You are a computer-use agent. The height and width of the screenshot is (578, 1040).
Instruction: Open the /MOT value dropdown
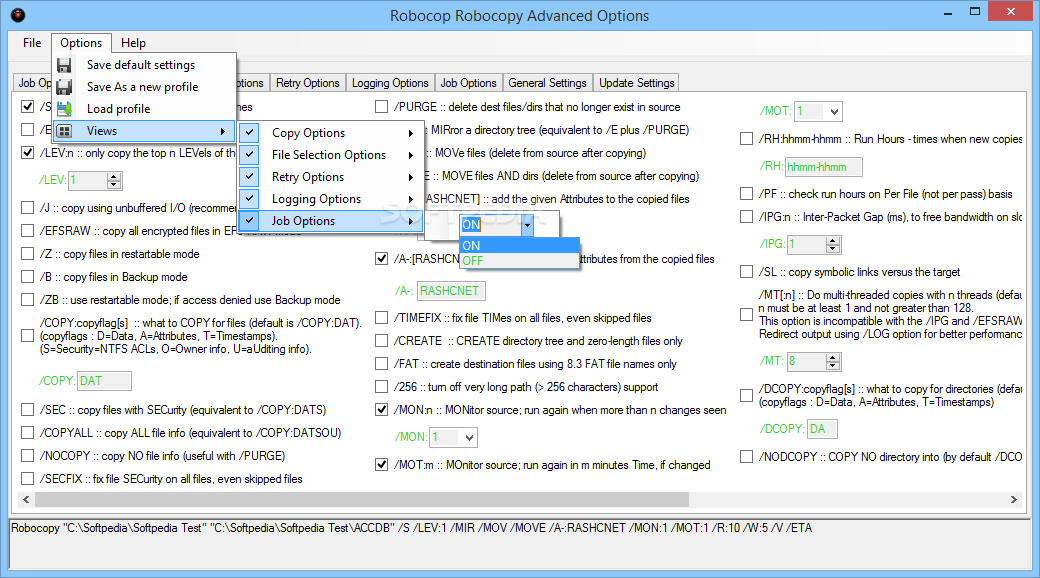point(834,111)
